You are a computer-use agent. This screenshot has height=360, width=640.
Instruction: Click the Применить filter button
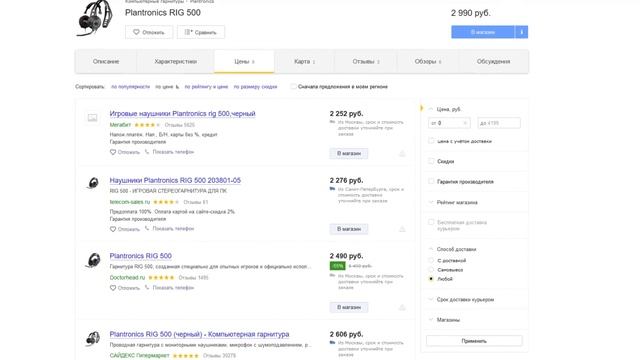click(474, 341)
